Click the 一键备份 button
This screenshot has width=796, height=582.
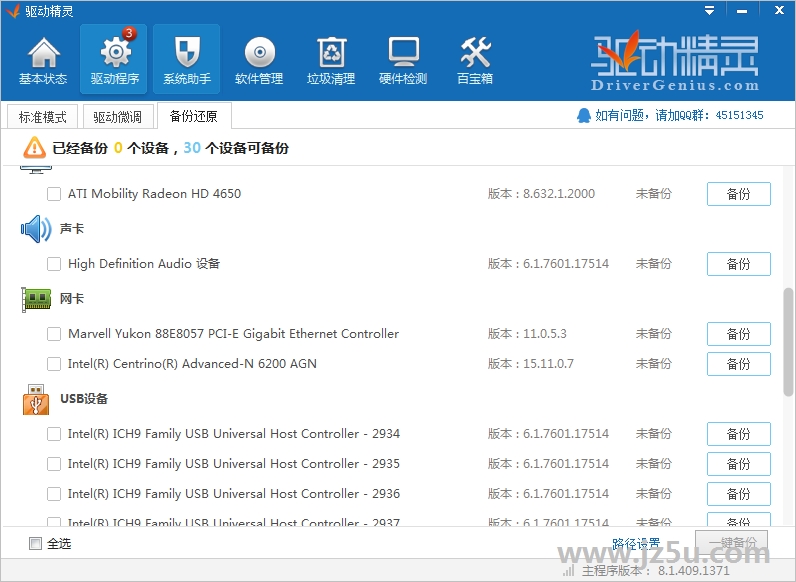coord(732,543)
